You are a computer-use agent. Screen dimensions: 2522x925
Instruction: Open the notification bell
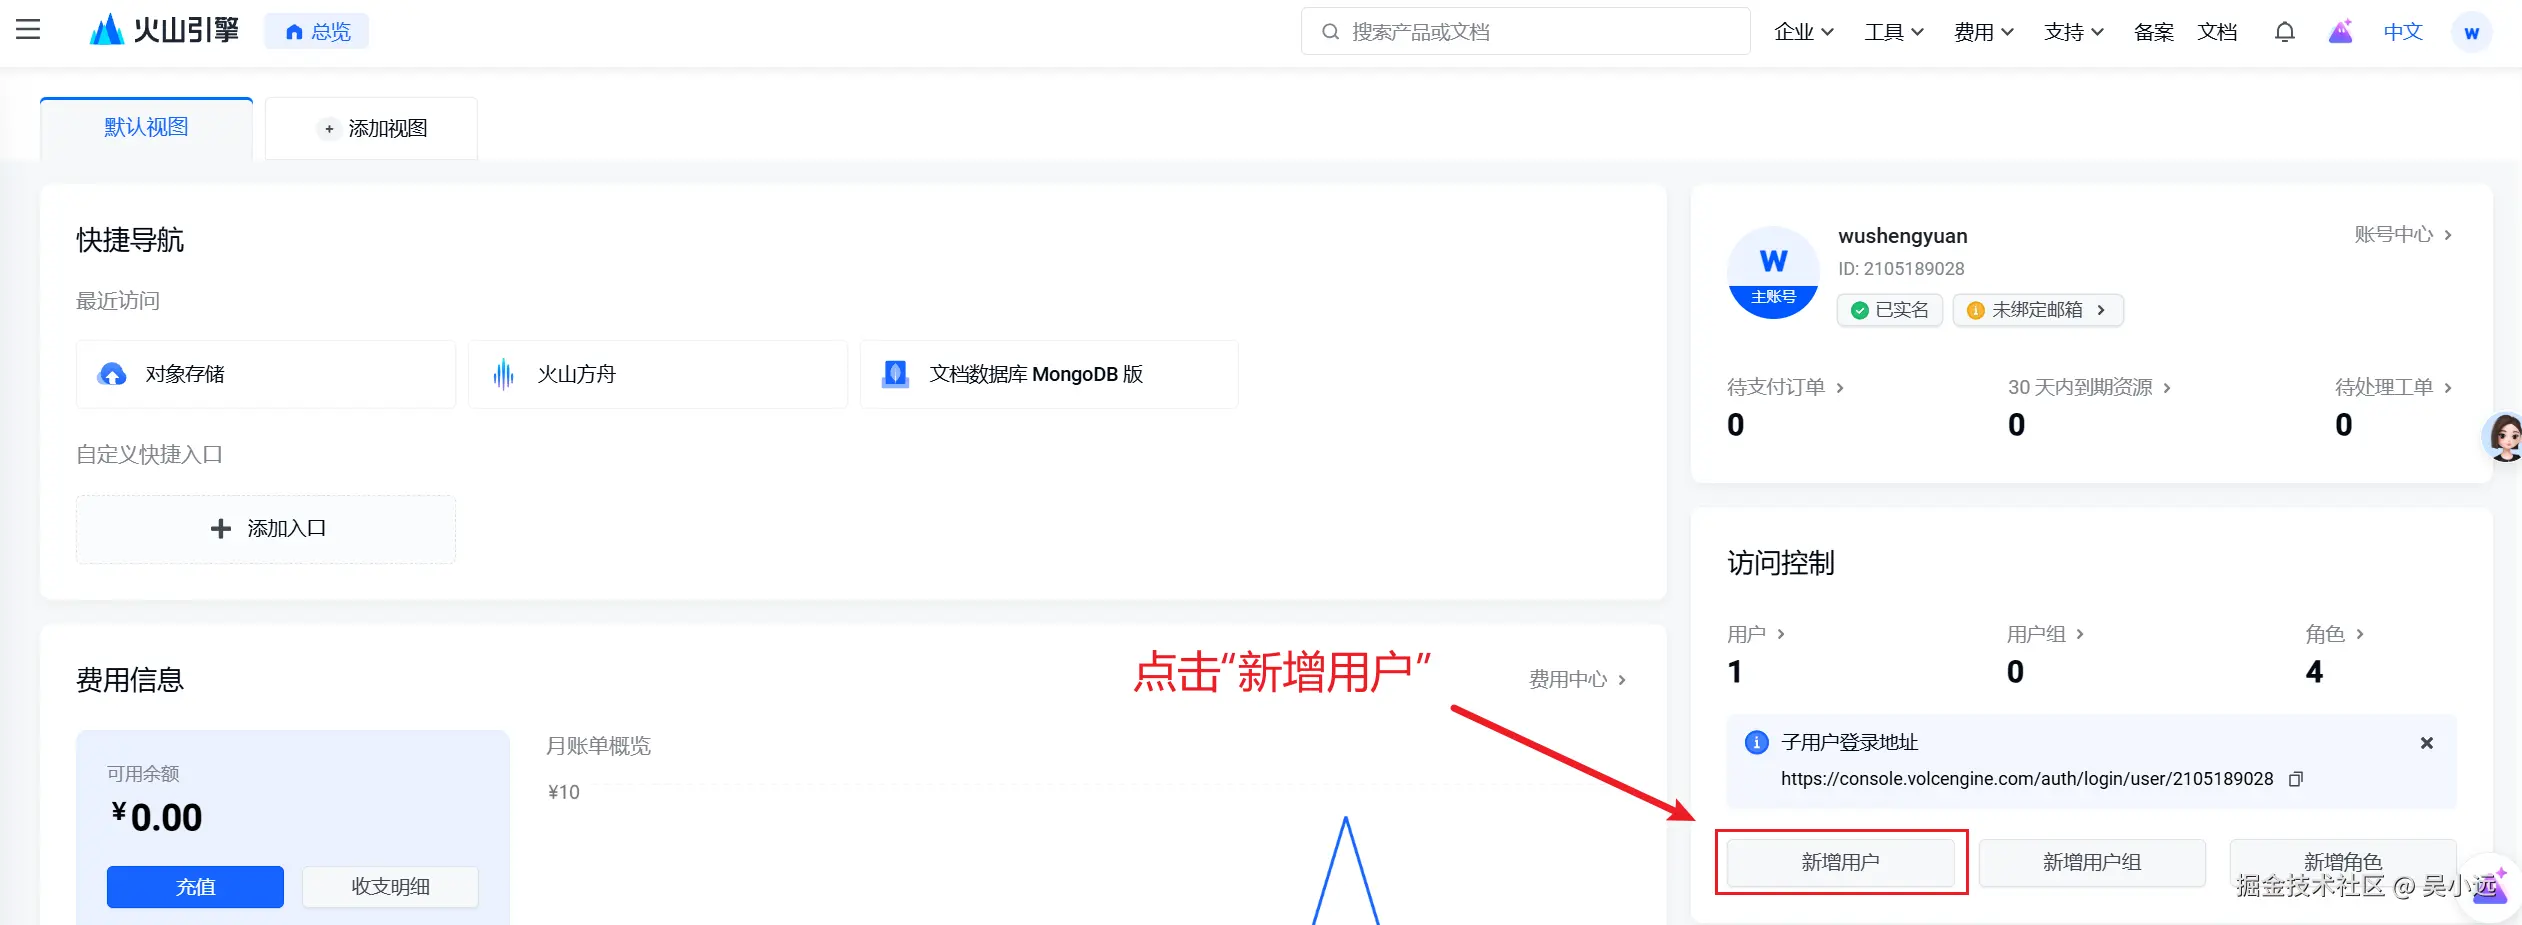pyautogui.click(x=2284, y=32)
